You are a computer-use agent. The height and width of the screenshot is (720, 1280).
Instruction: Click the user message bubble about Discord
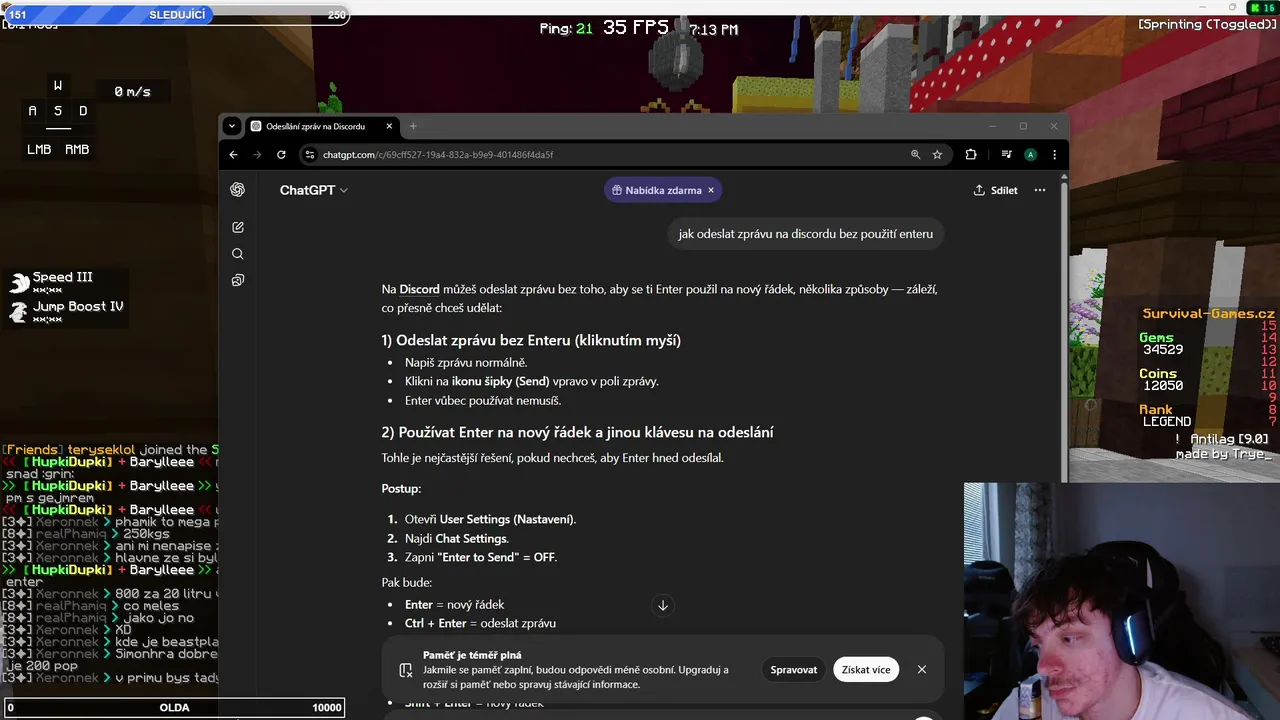805,234
